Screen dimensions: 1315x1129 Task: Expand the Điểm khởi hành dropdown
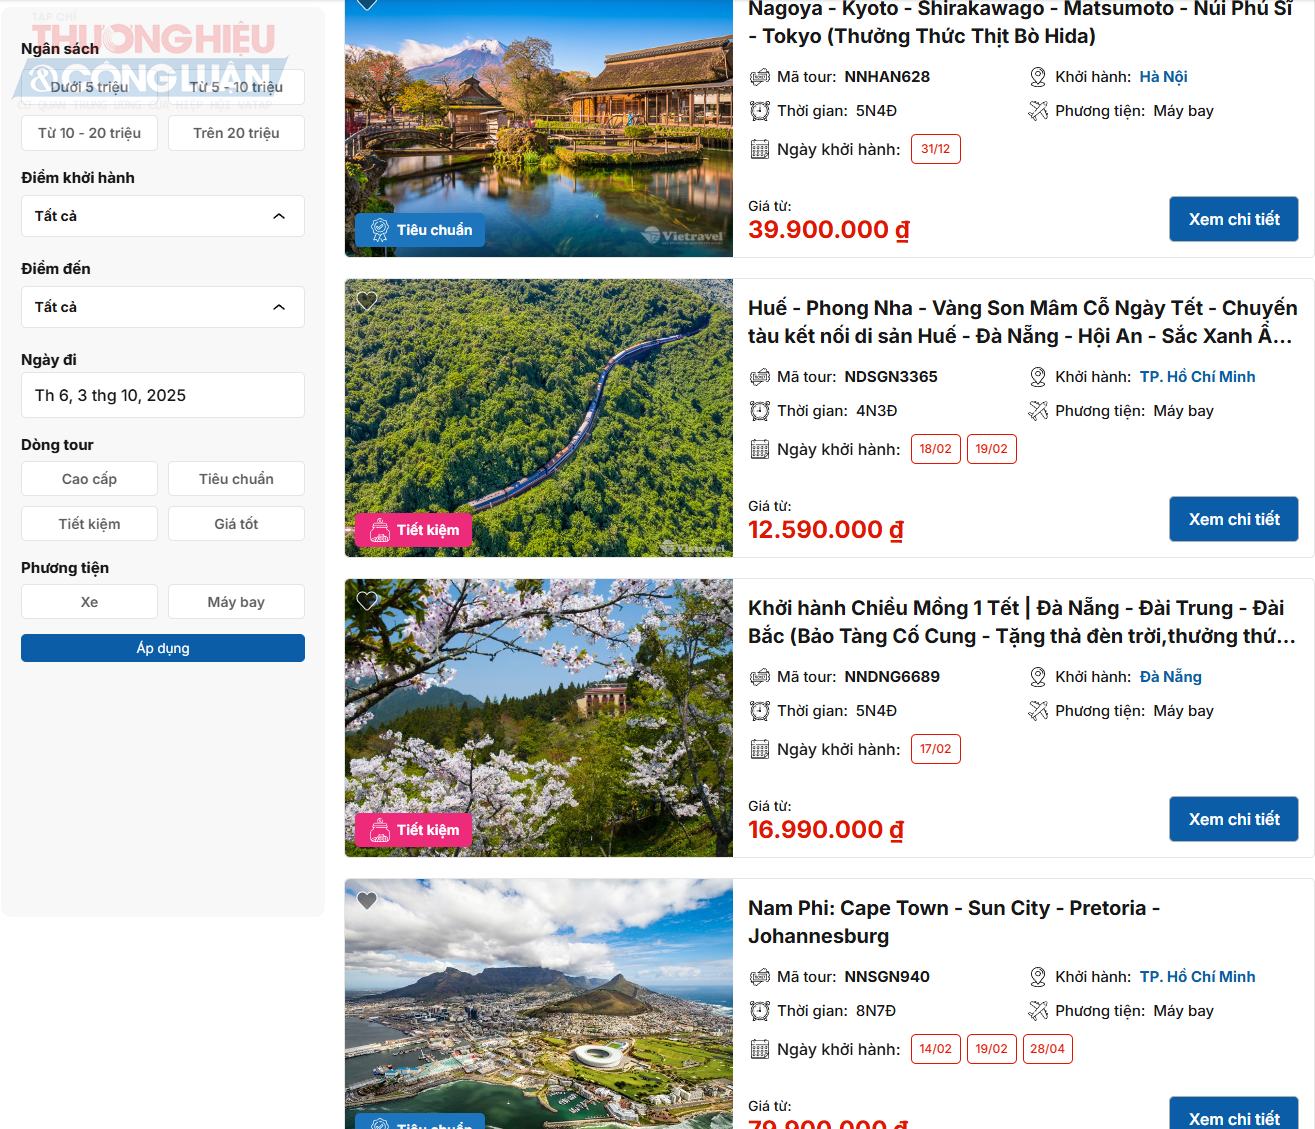(163, 216)
